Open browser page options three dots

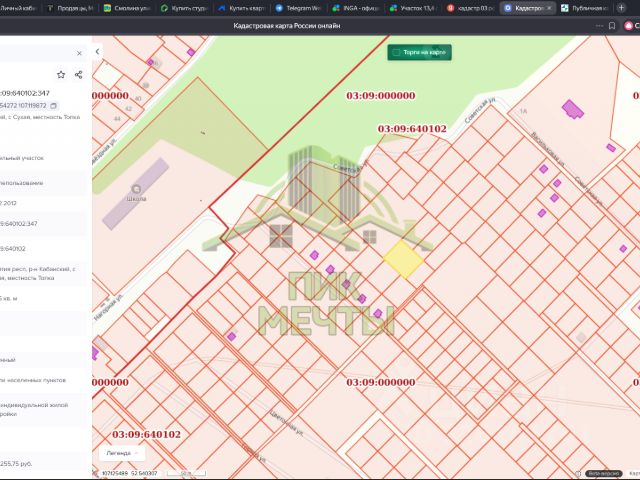coord(599,26)
